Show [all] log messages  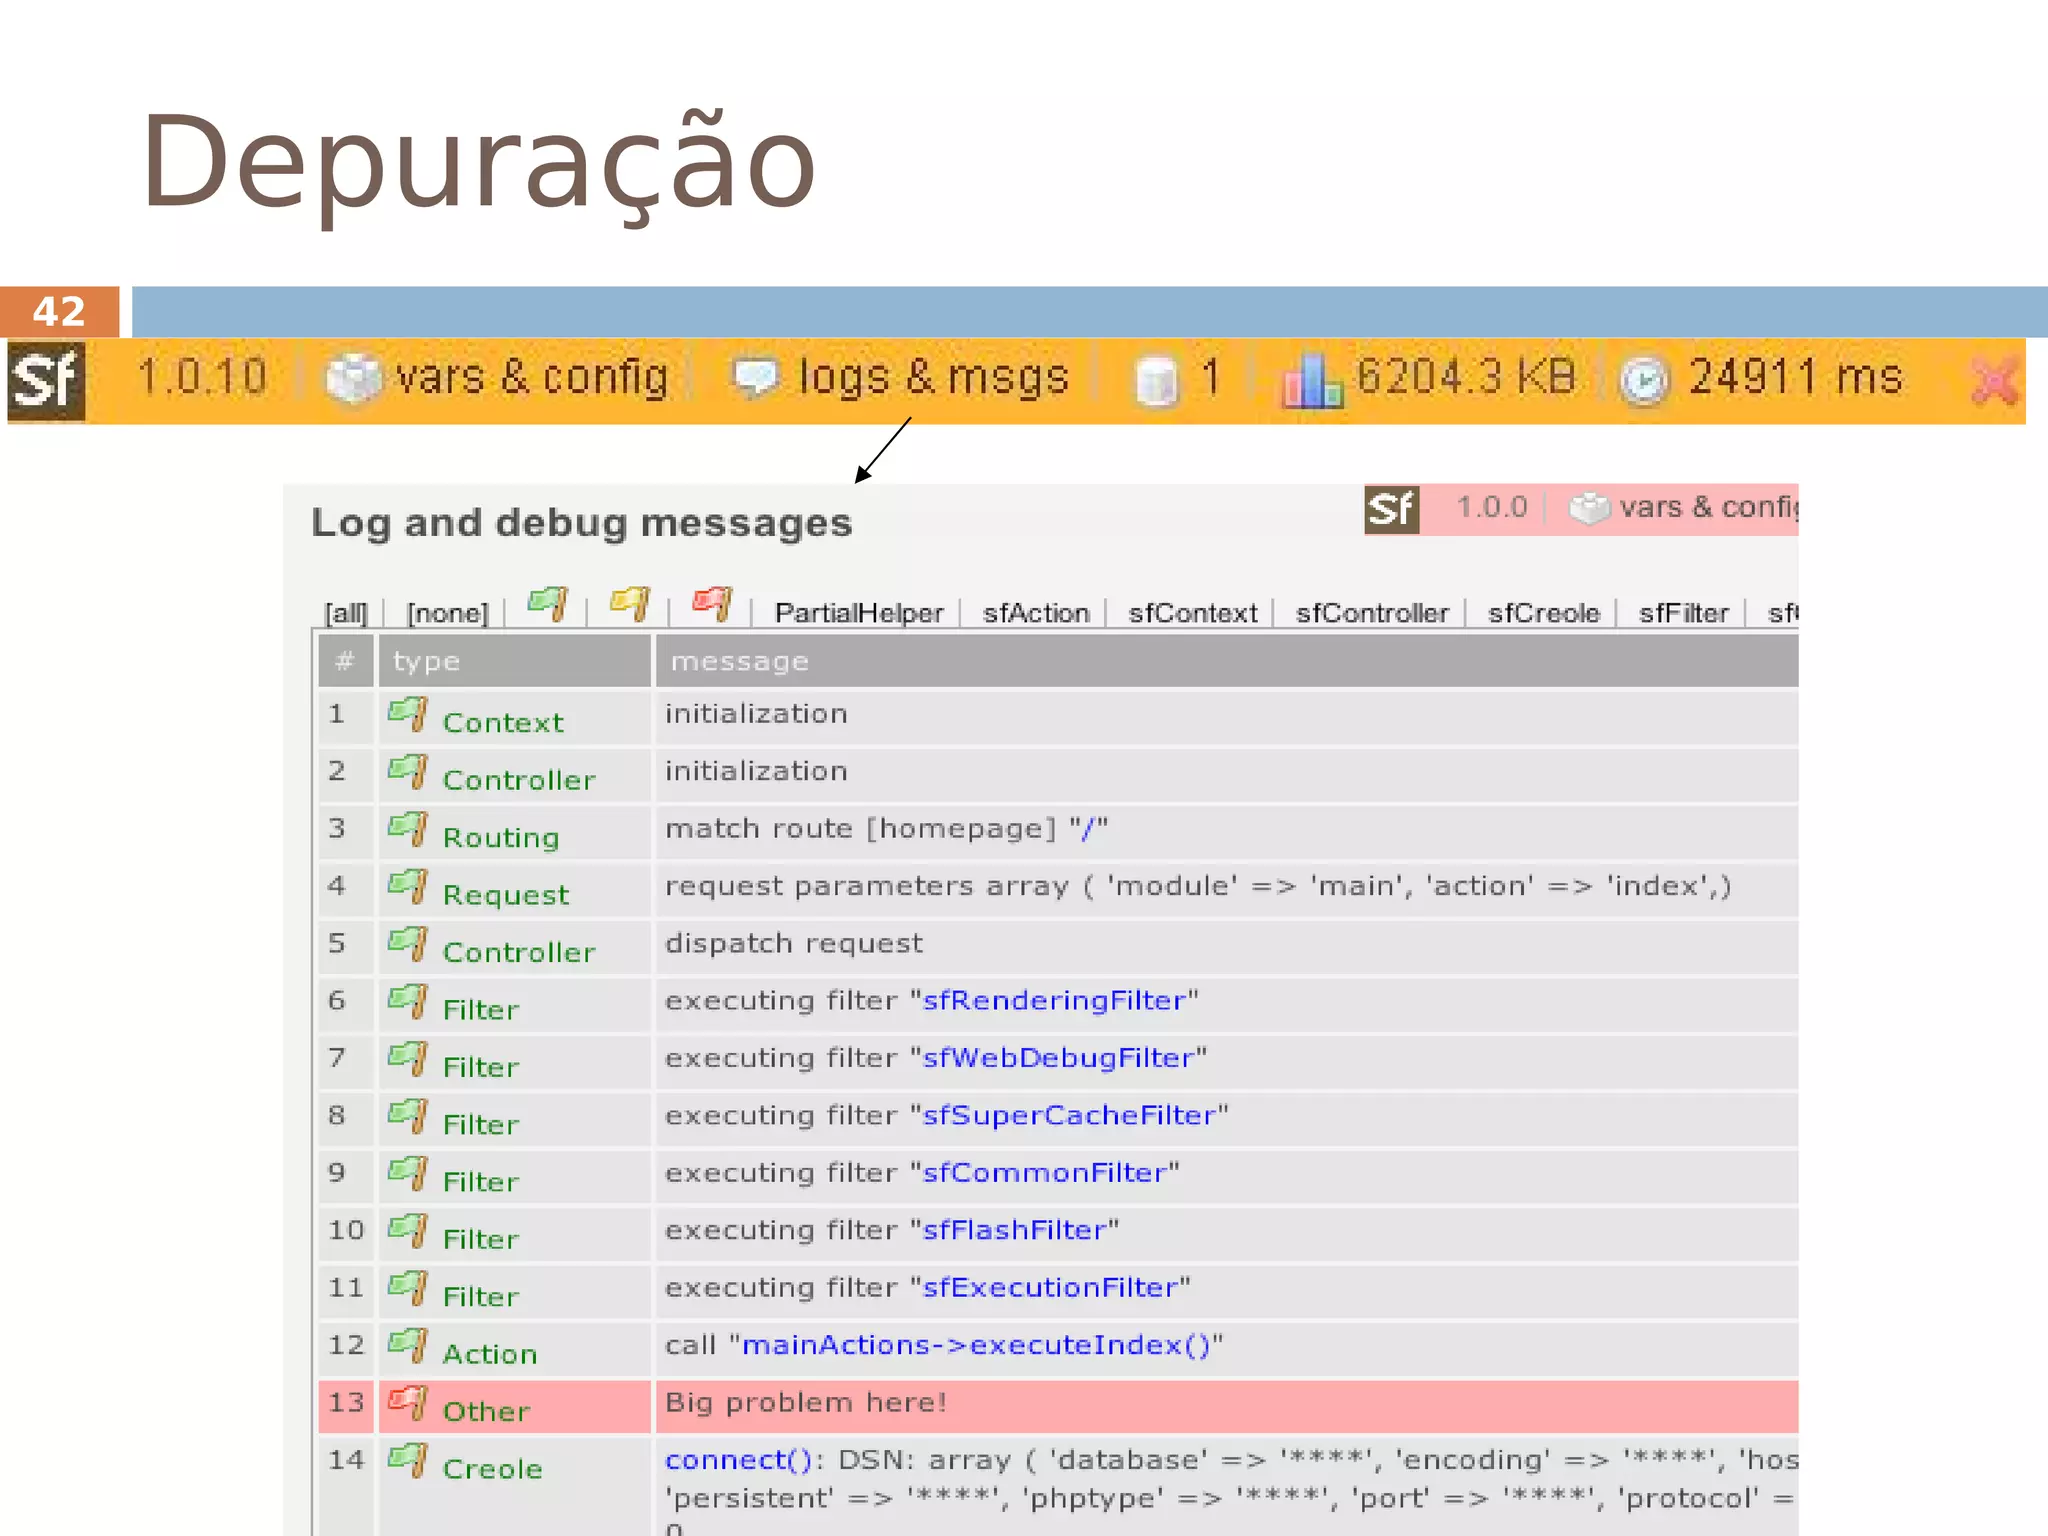point(346,613)
